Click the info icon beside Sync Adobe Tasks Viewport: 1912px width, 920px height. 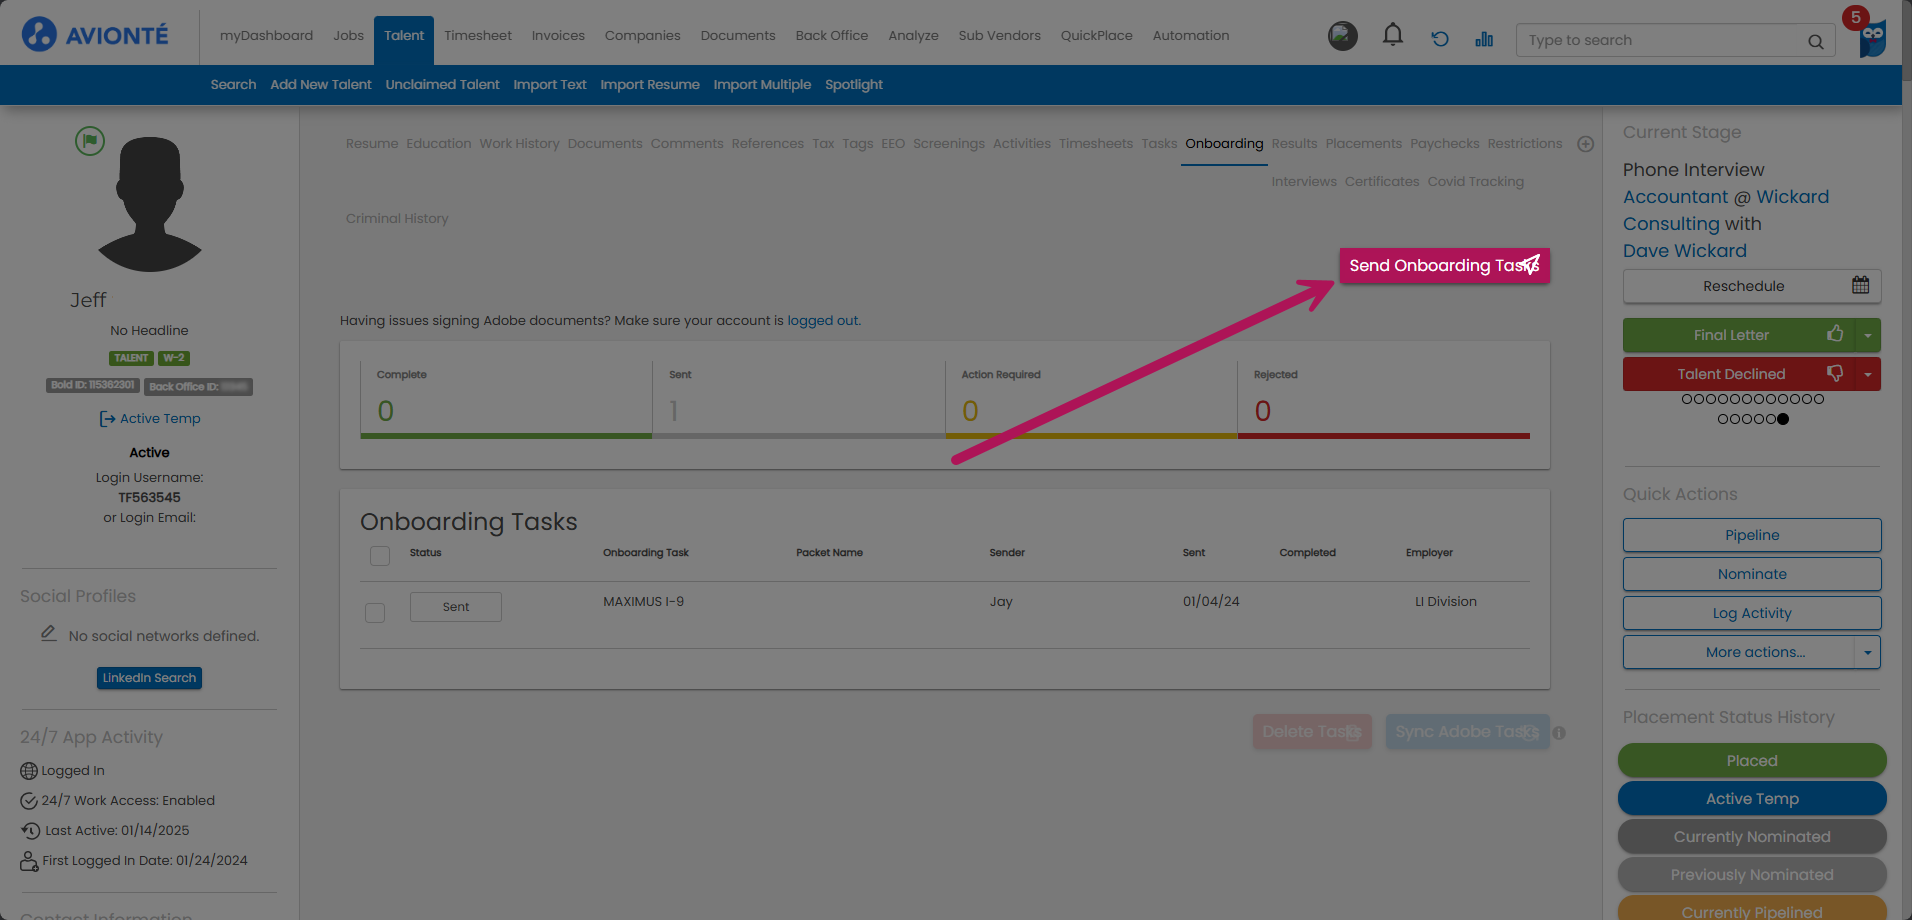1559,733
